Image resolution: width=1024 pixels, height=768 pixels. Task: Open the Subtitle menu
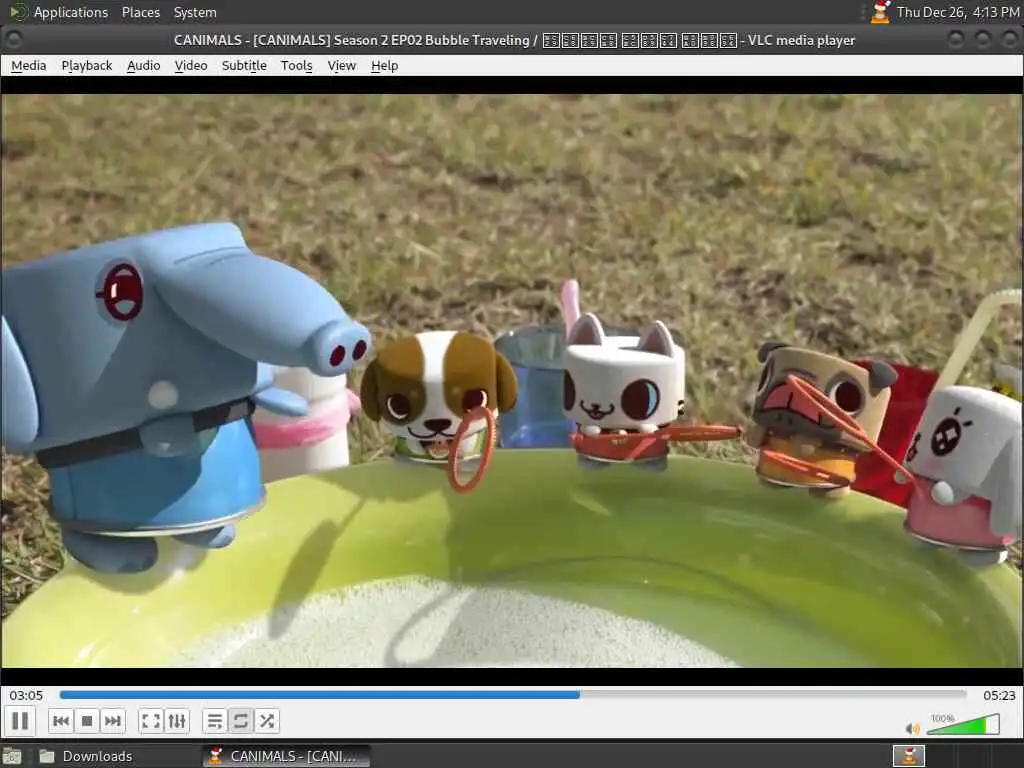tap(244, 65)
